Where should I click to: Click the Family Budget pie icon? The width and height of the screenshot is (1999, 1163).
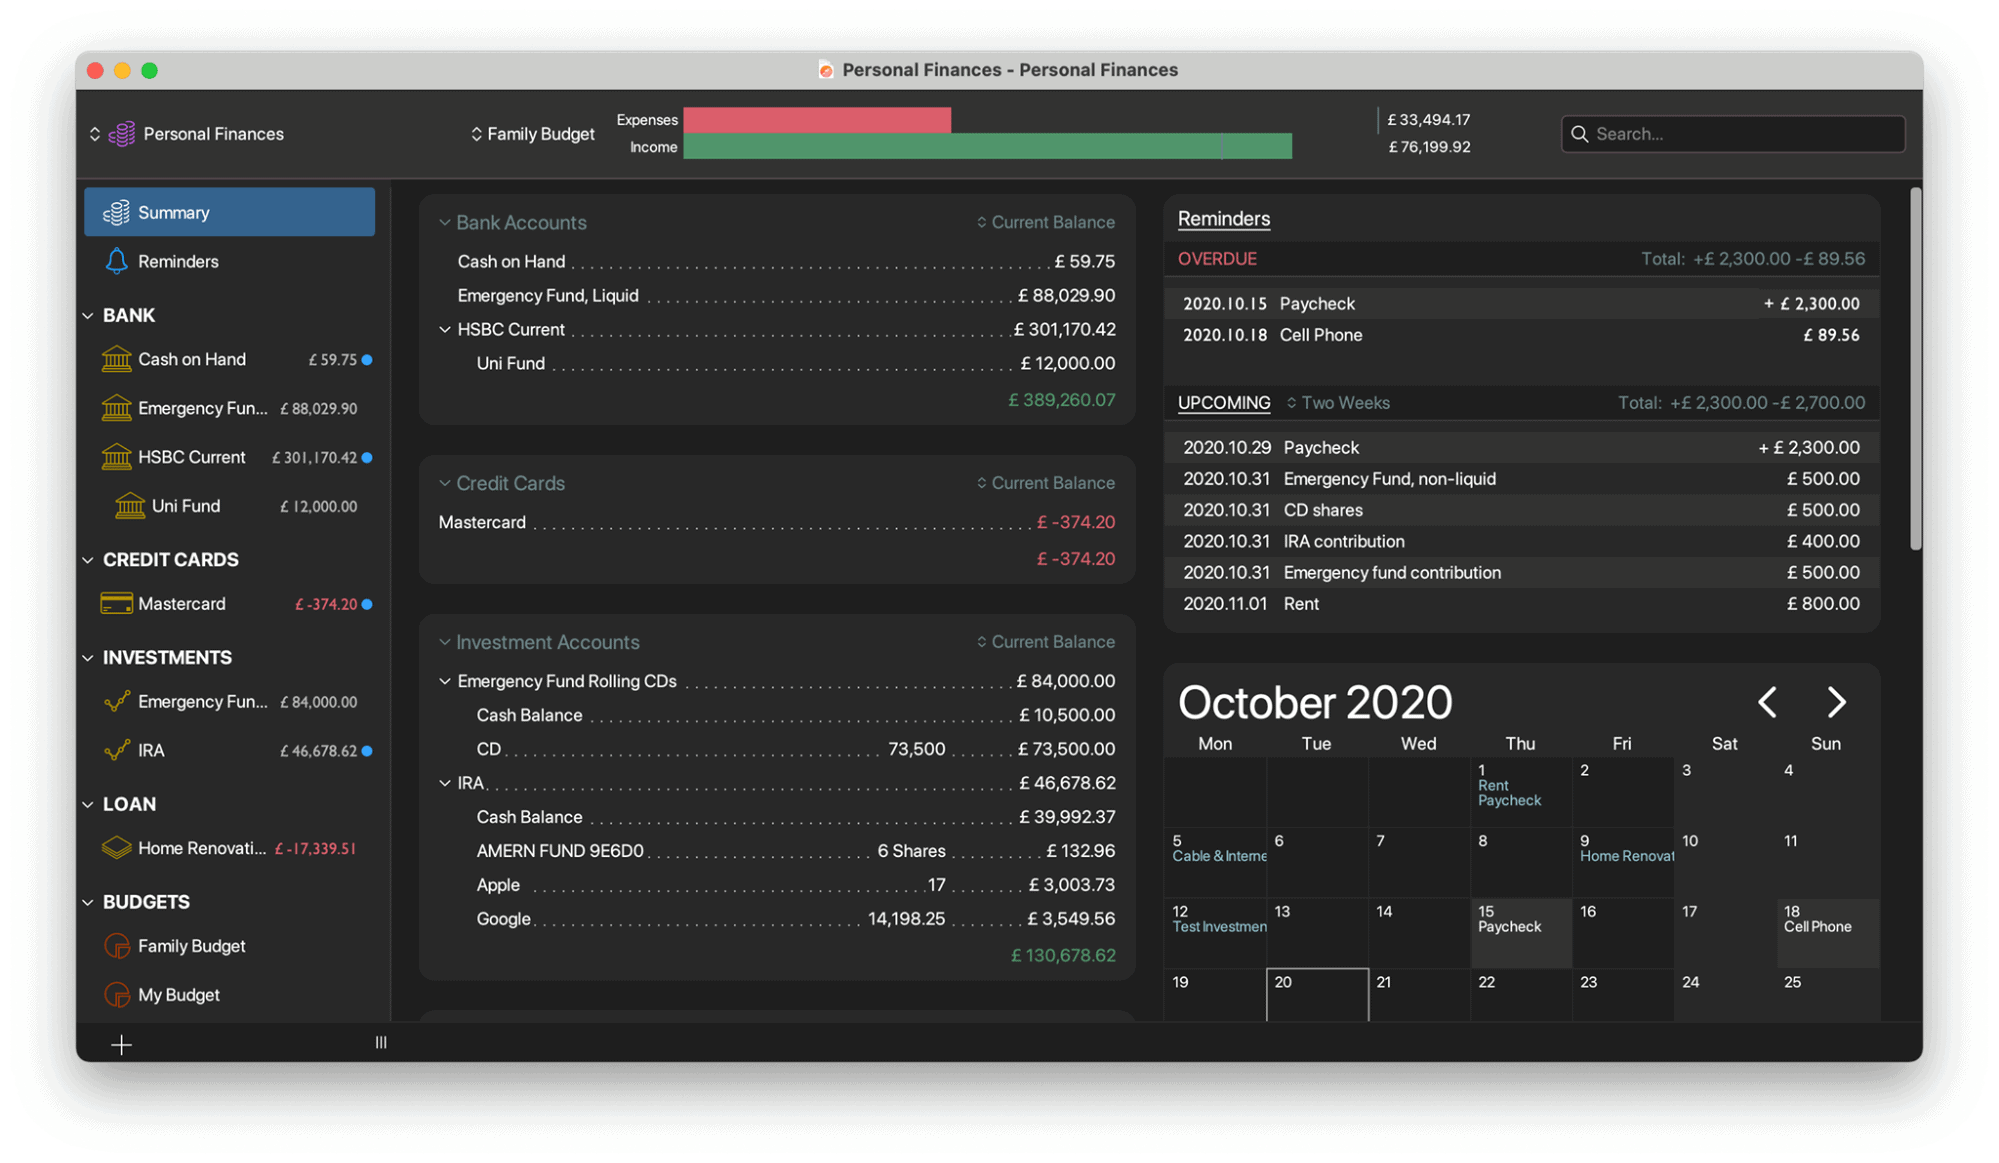pos(117,946)
